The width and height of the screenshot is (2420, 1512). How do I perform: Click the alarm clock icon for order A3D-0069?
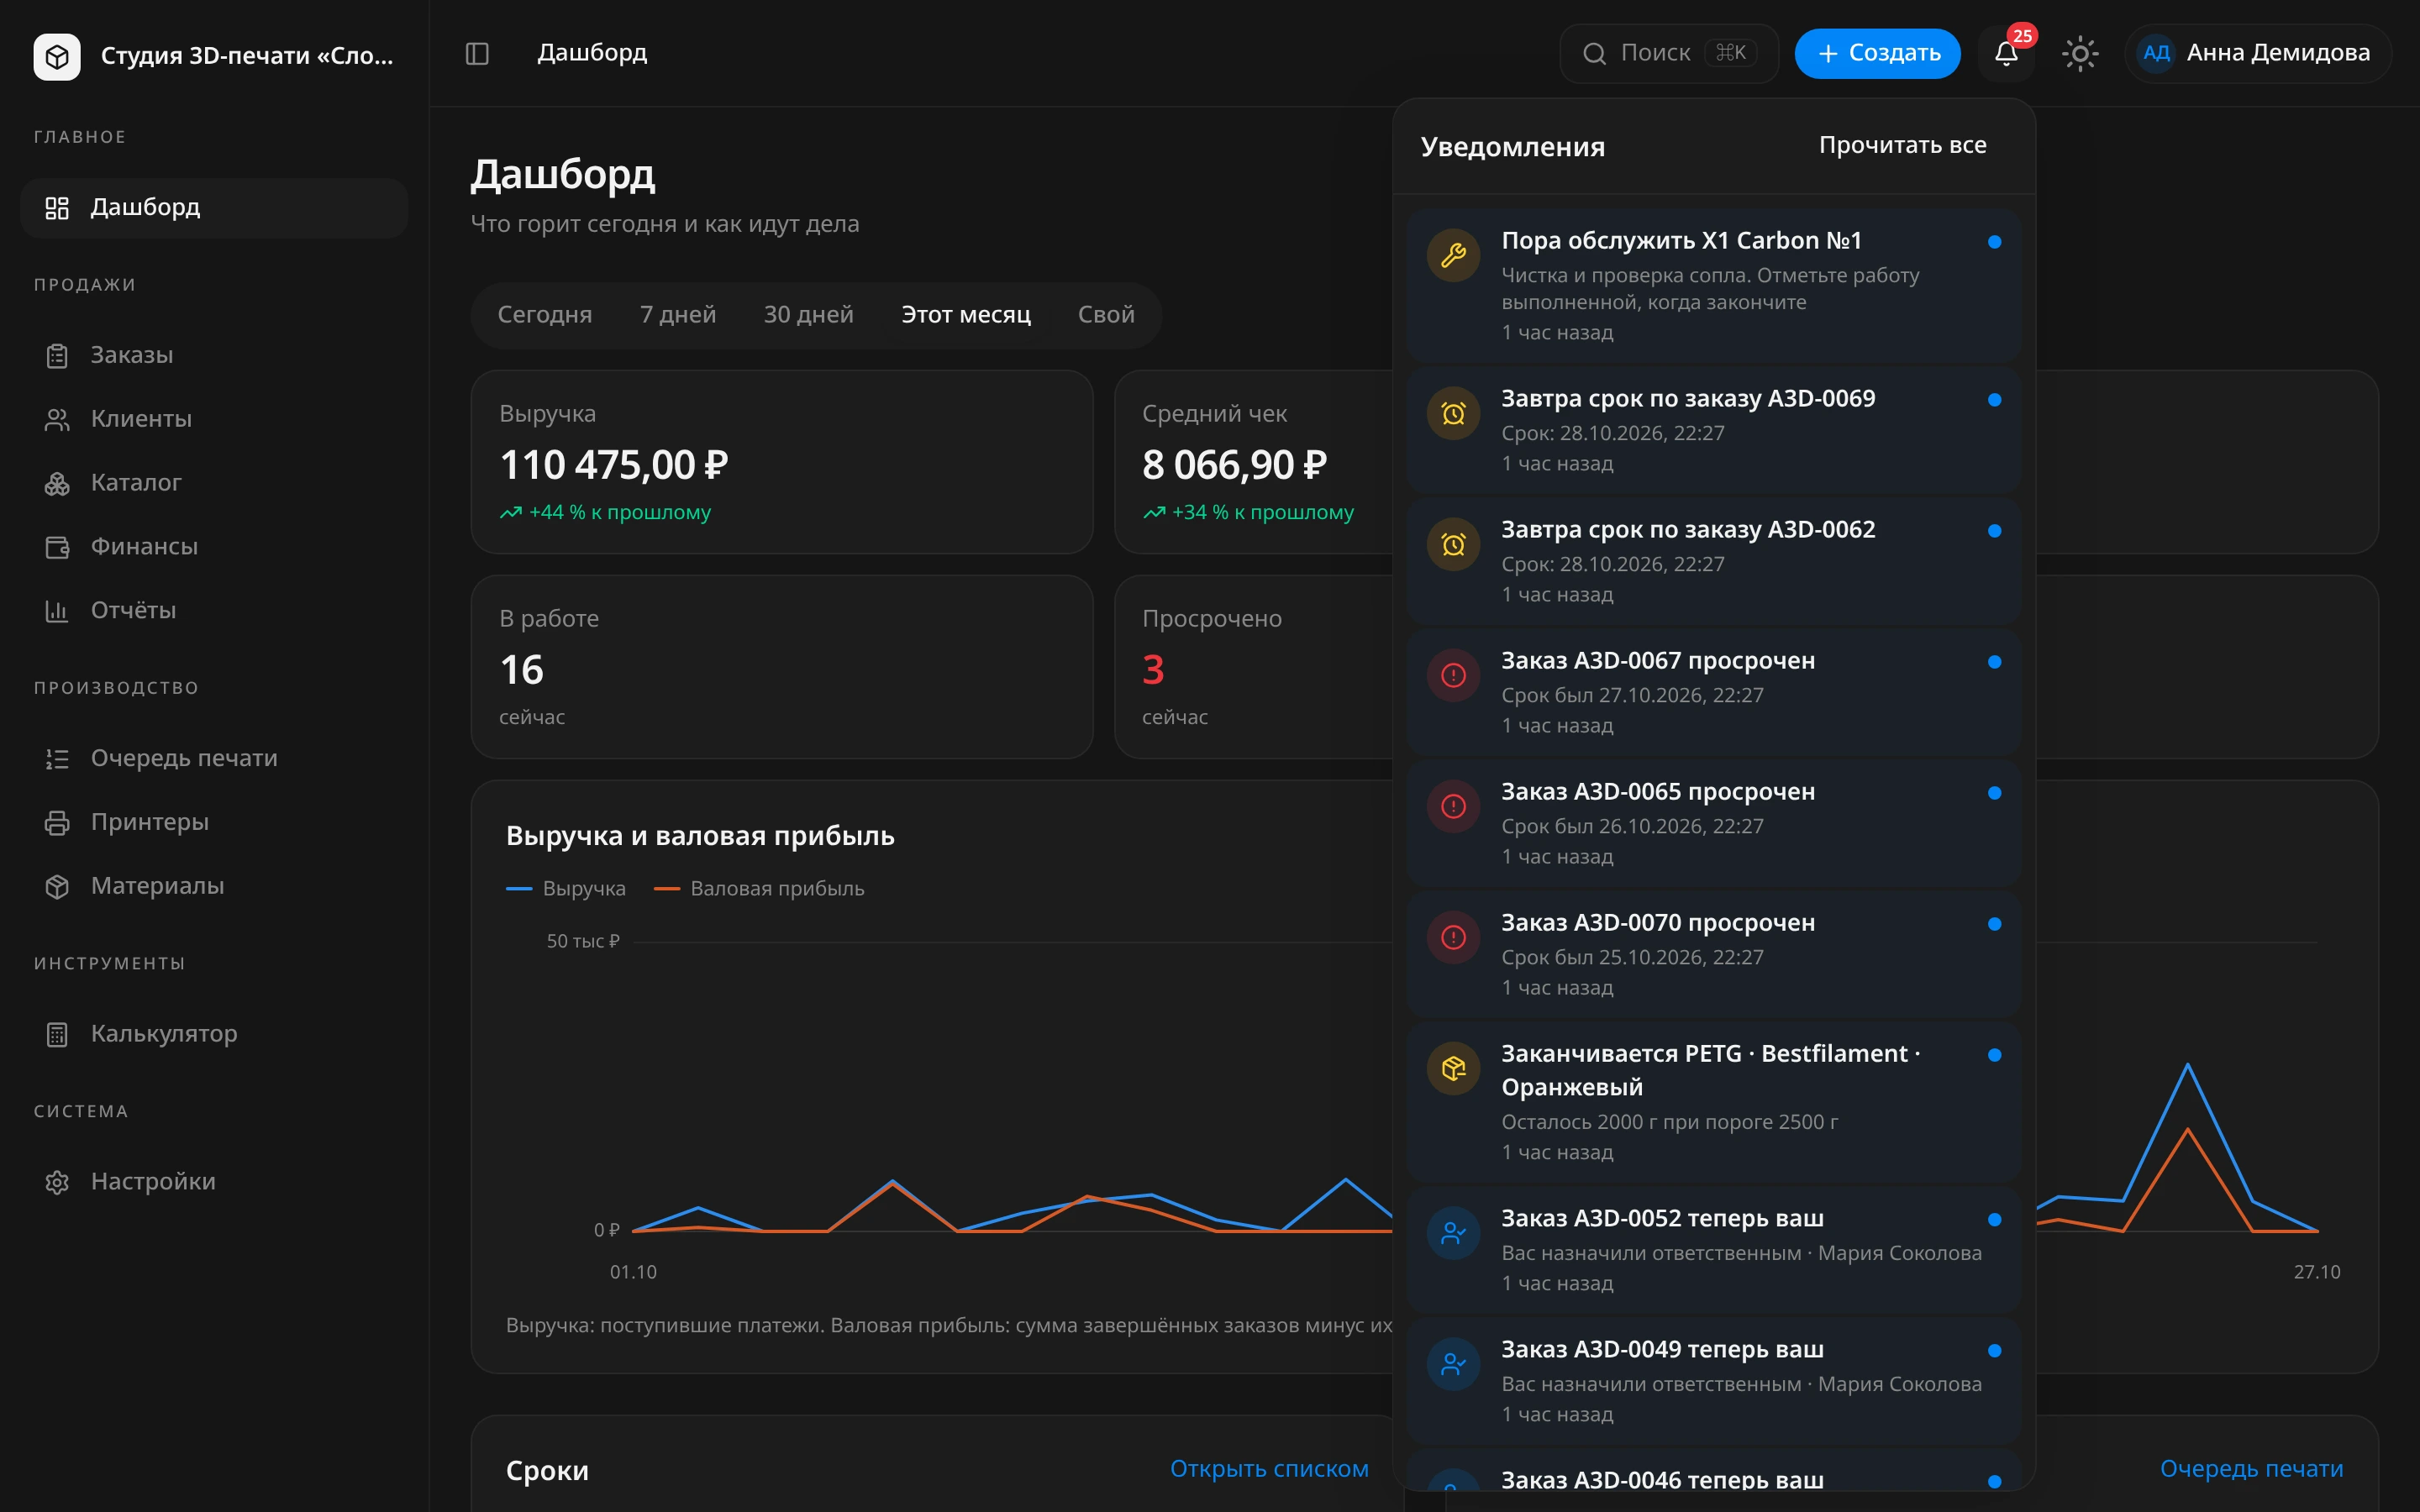tap(1453, 413)
